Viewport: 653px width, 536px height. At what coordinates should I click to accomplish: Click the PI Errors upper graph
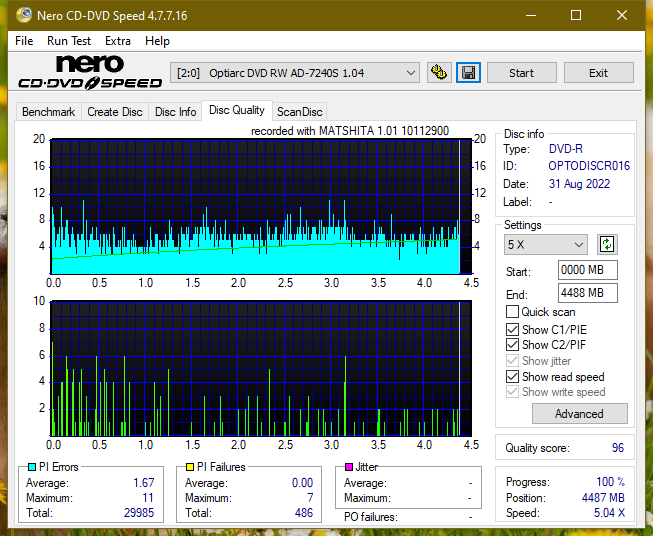261,207
